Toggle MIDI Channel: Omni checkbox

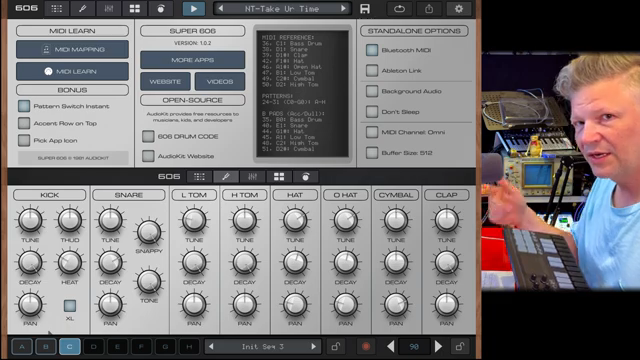372,132
